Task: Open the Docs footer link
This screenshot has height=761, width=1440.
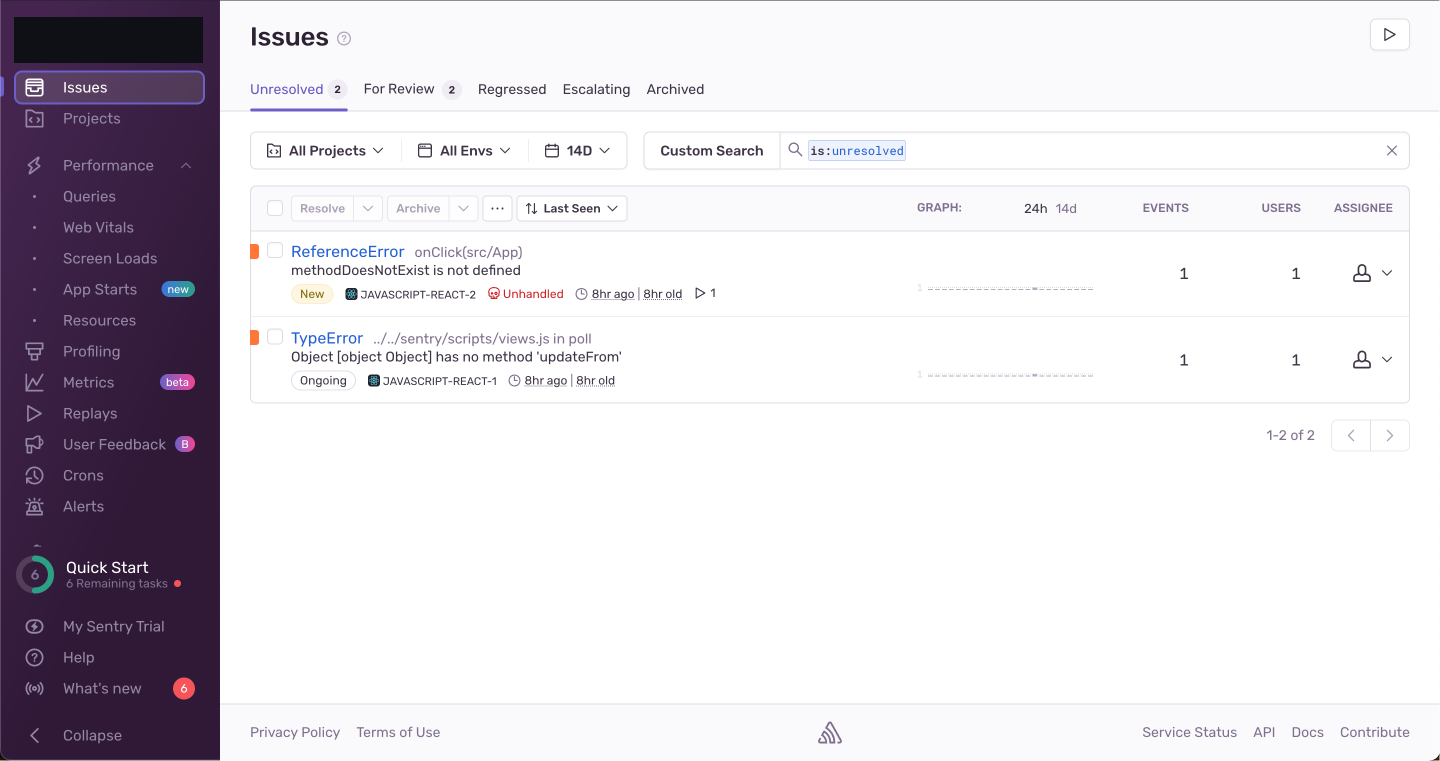Action: click(x=1307, y=732)
